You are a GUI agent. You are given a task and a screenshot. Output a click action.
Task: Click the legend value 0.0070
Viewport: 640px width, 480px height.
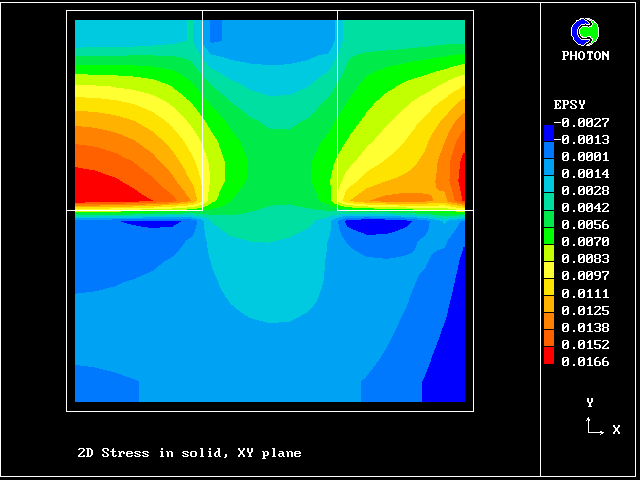[585, 242]
